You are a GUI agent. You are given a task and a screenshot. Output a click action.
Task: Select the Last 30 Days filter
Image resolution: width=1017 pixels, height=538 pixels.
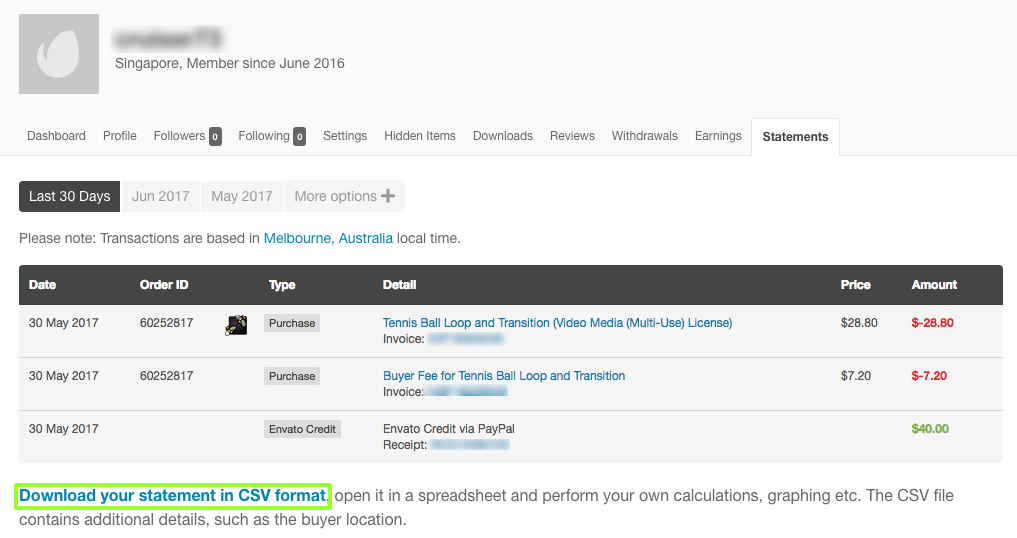[x=69, y=196]
